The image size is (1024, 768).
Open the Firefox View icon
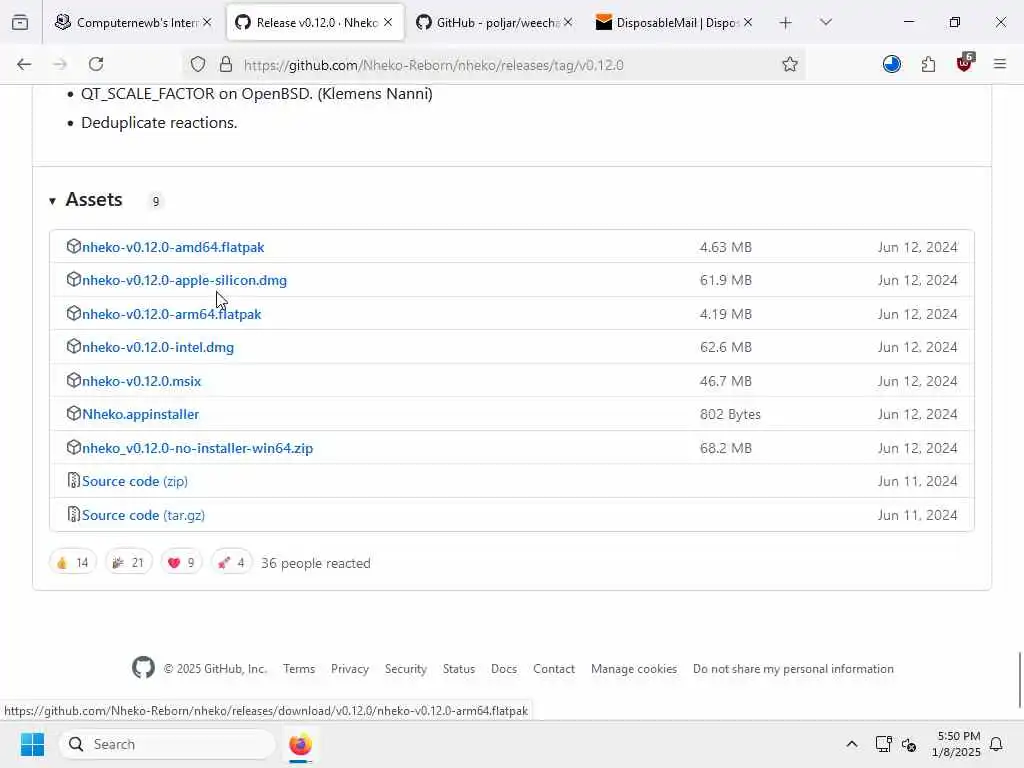(20, 23)
